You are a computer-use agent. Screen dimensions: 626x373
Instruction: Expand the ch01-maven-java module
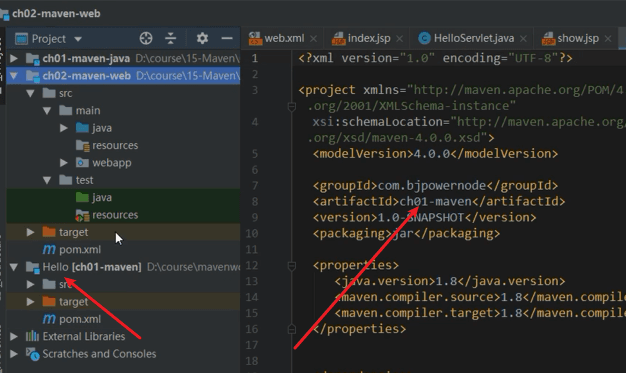tap(14, 58)
